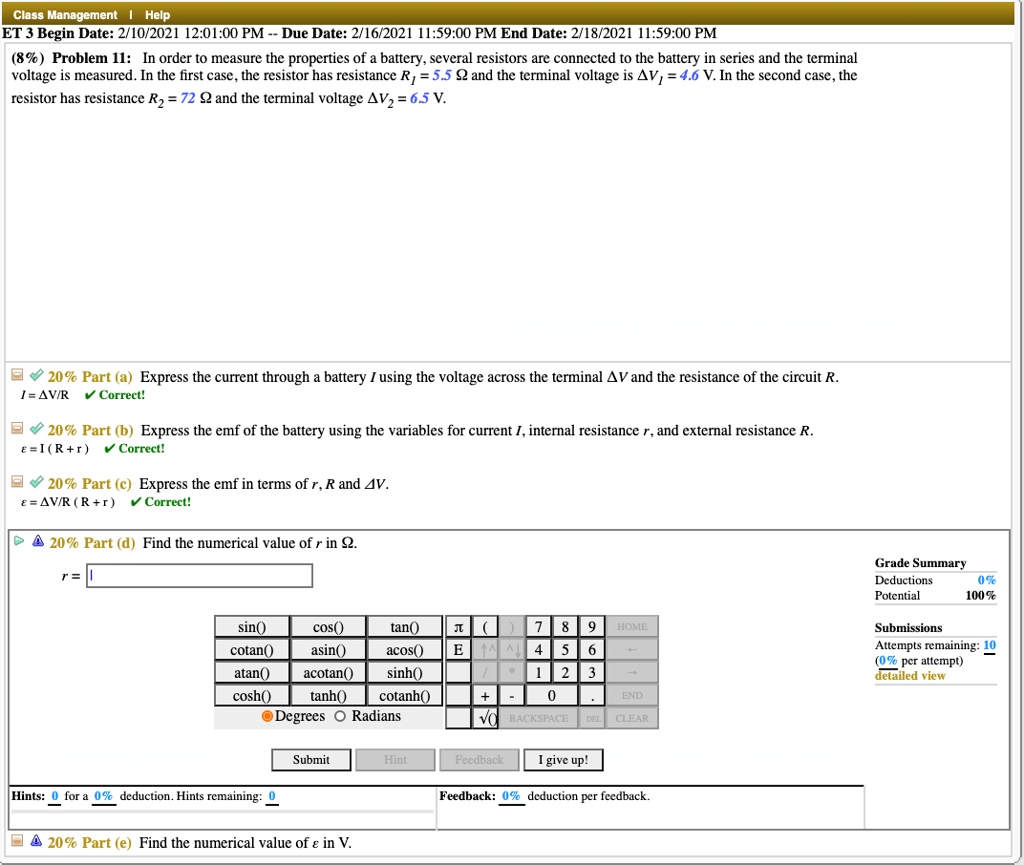Click the open parenthesis key
1024x865 pixels.
485,627
